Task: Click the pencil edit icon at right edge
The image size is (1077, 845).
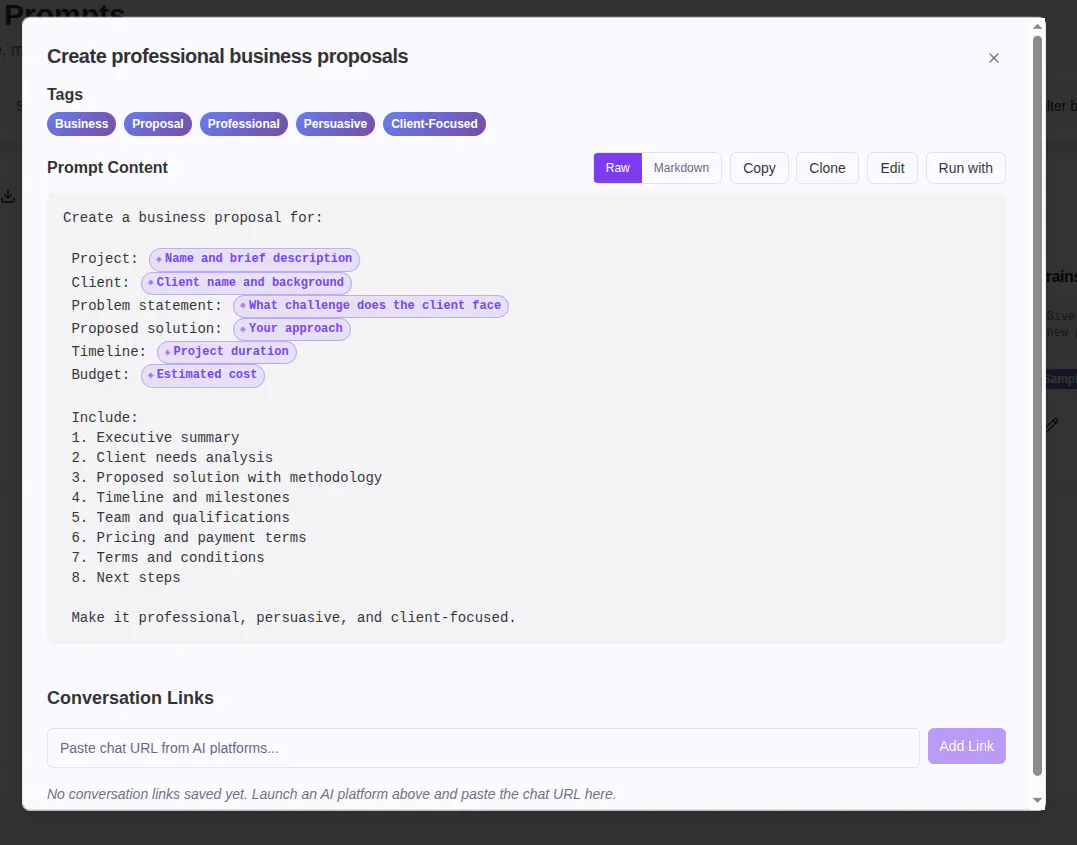Action: [1052, 425]
